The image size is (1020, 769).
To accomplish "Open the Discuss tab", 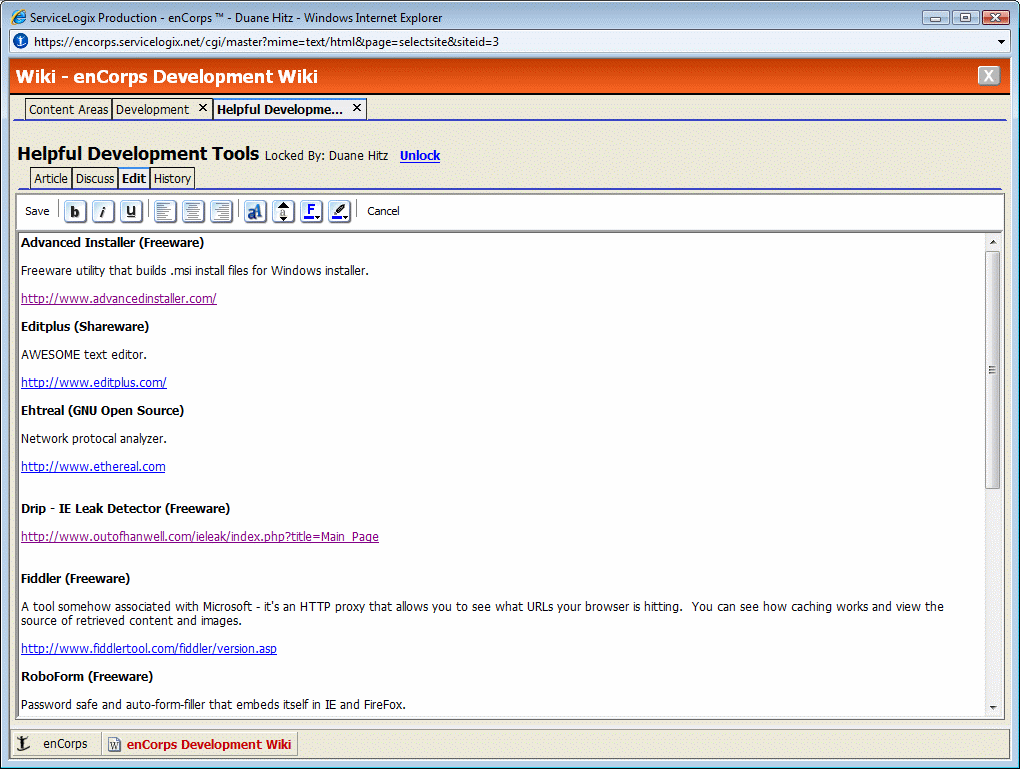I will (95, 178).
